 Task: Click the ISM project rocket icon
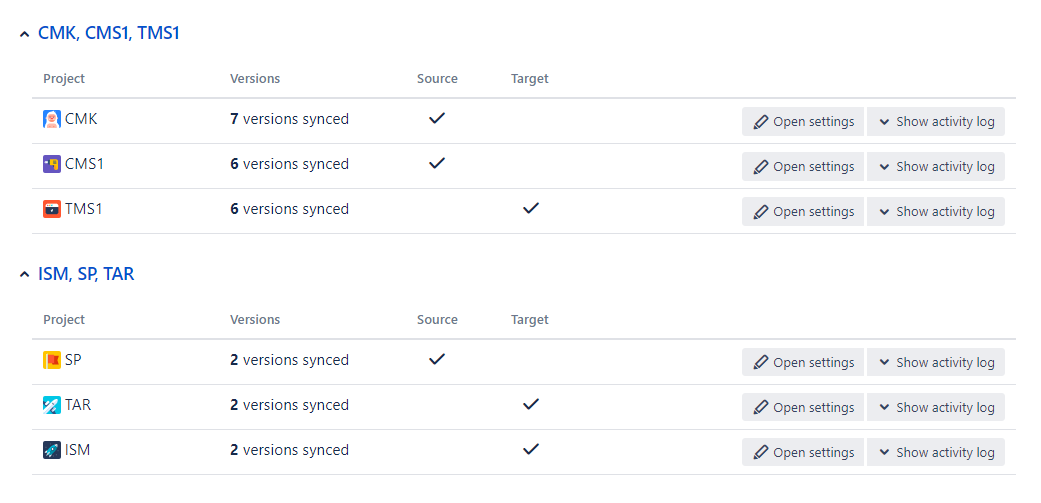pyautogui.click(x=52, y=450)
